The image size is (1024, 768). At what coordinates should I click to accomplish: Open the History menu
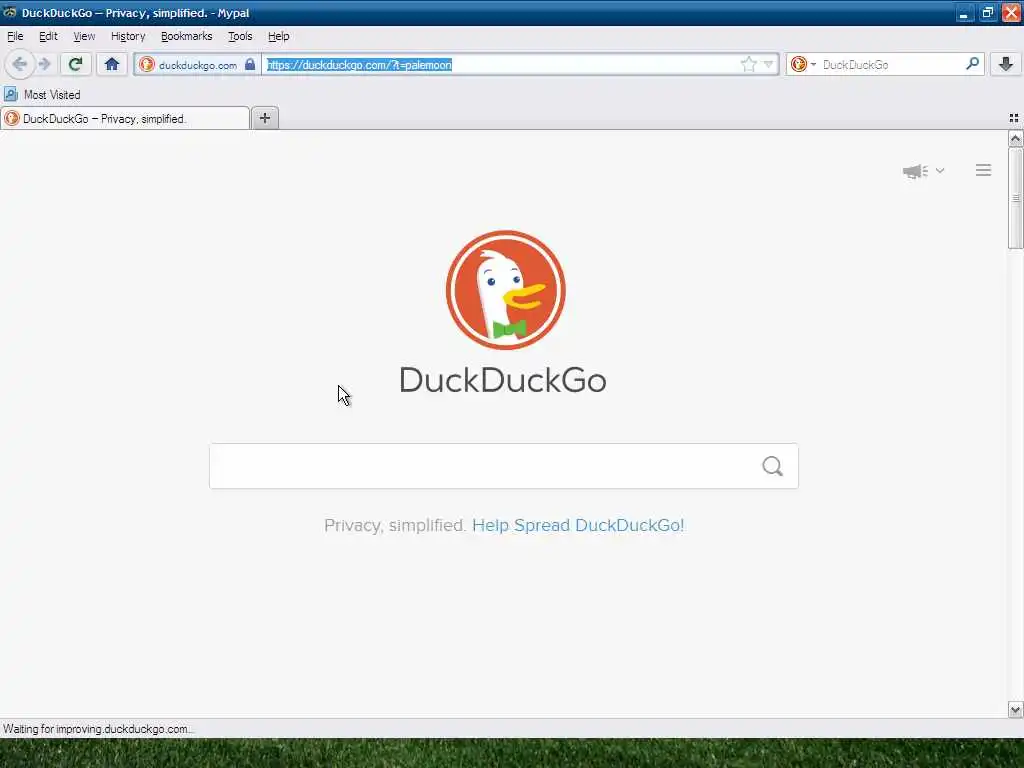(x=128, y=36)
